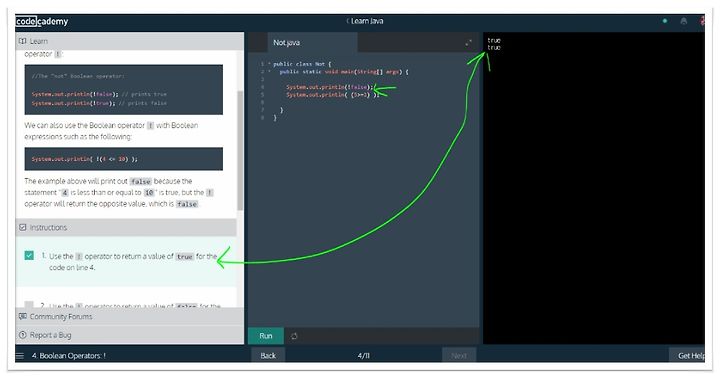Screen dimensions: 720x377
Task: Click the lesson panel's vertical scrollbar
Action: (x=240, y=150)
